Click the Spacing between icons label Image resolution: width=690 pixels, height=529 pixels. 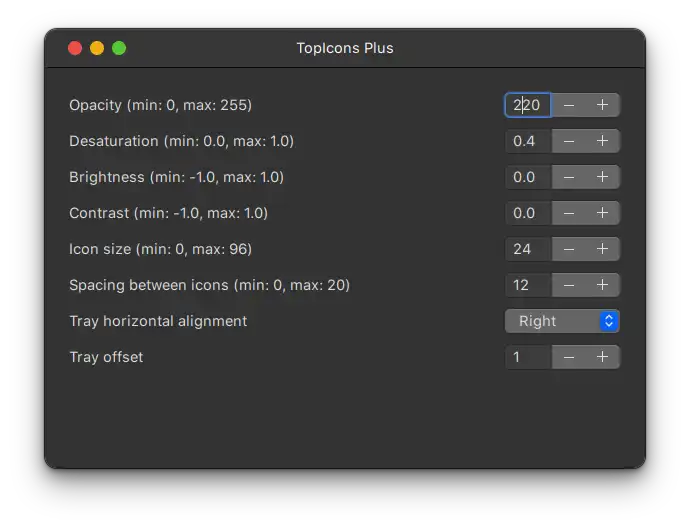[x=209, y=285]
